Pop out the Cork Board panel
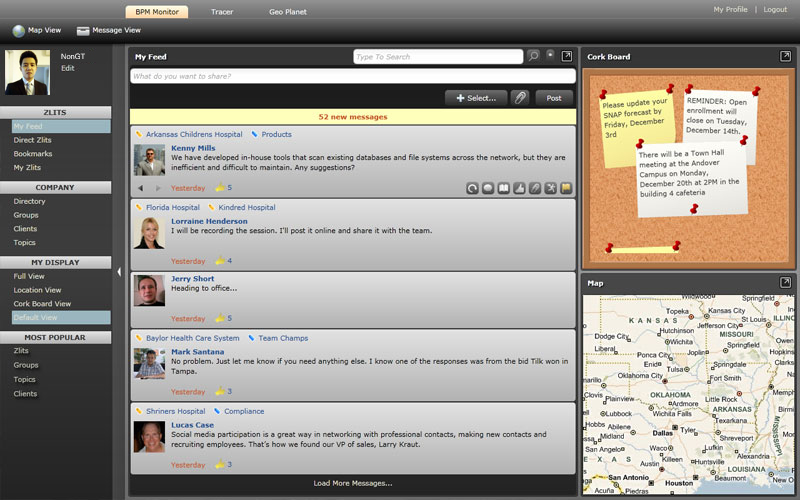This screenshot has width=800, height=500. [x=785, y=56]
